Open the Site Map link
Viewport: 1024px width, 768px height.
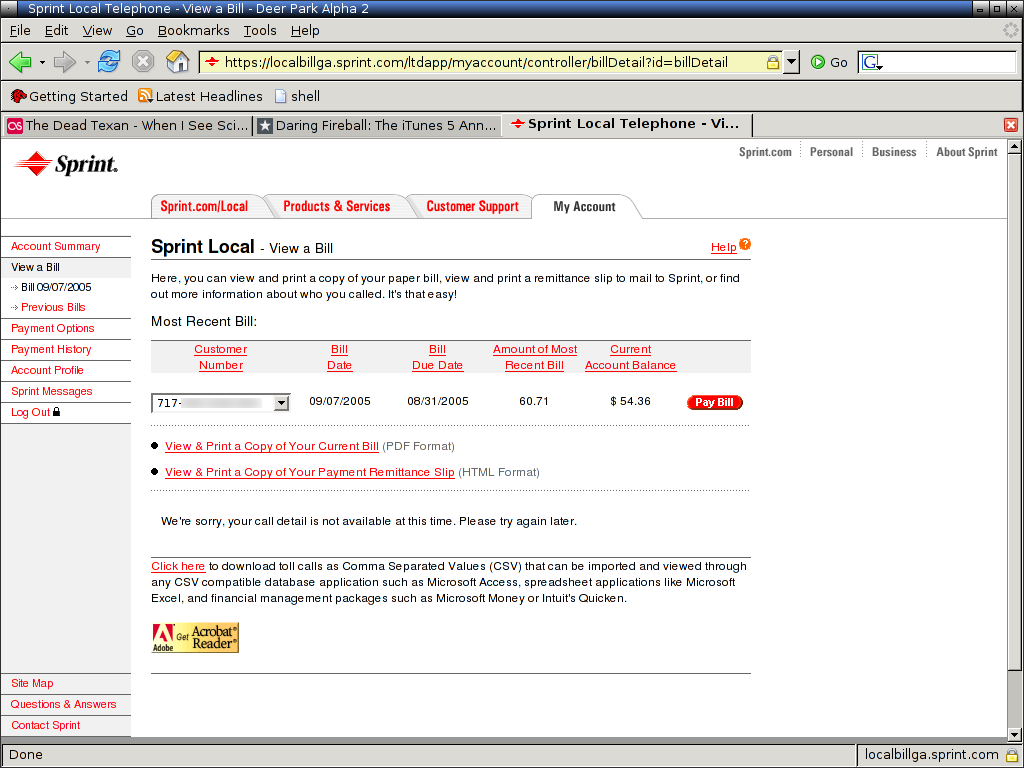click(32, 683)
